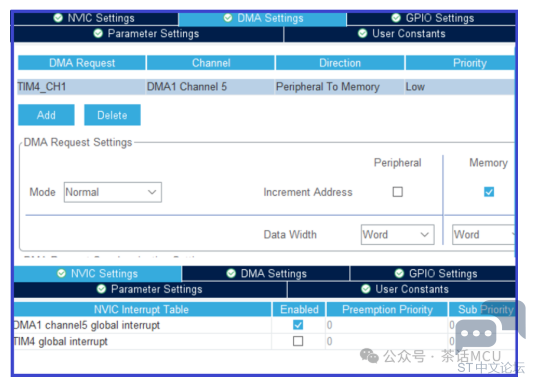This screenshot has width=534, height=383.
Task: Switch to NVIC Settings tab in lower panel
Action: coord(98,274)
